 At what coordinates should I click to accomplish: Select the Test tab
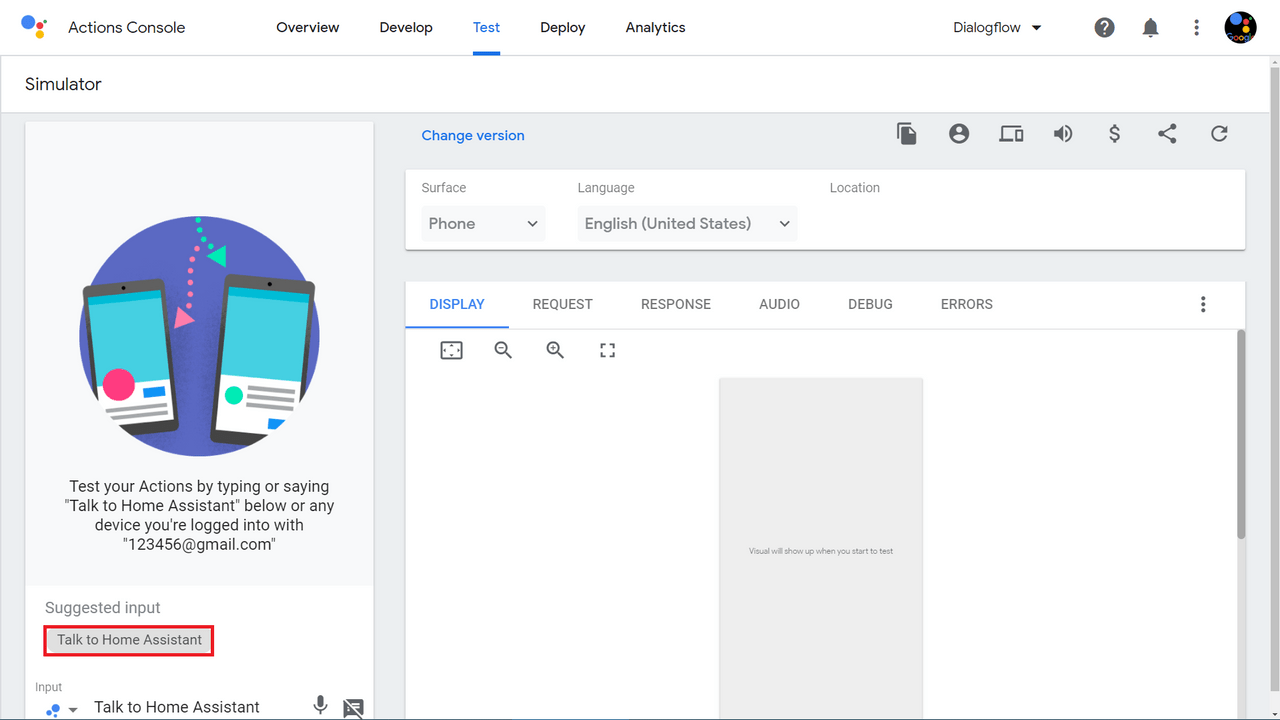click(487, 28)
